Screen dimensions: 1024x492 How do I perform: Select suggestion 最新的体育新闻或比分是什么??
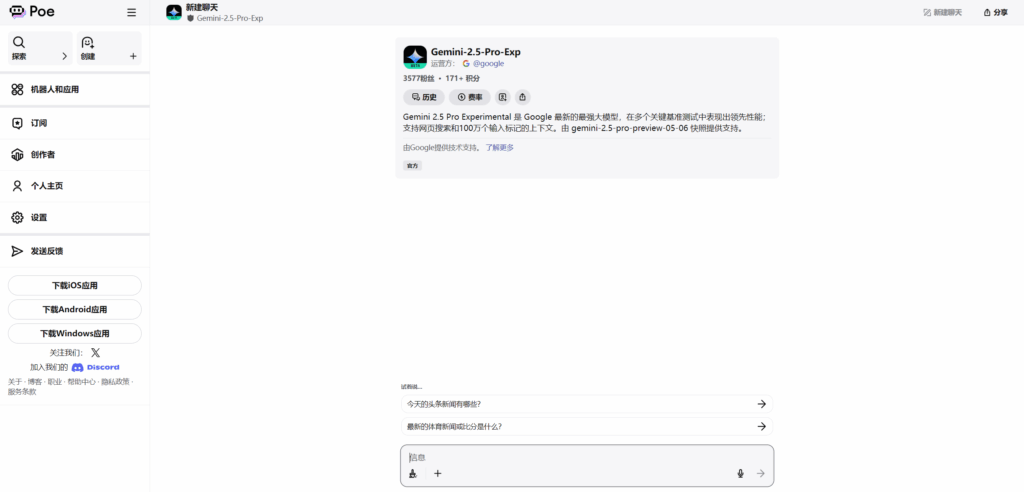(586, 427)
